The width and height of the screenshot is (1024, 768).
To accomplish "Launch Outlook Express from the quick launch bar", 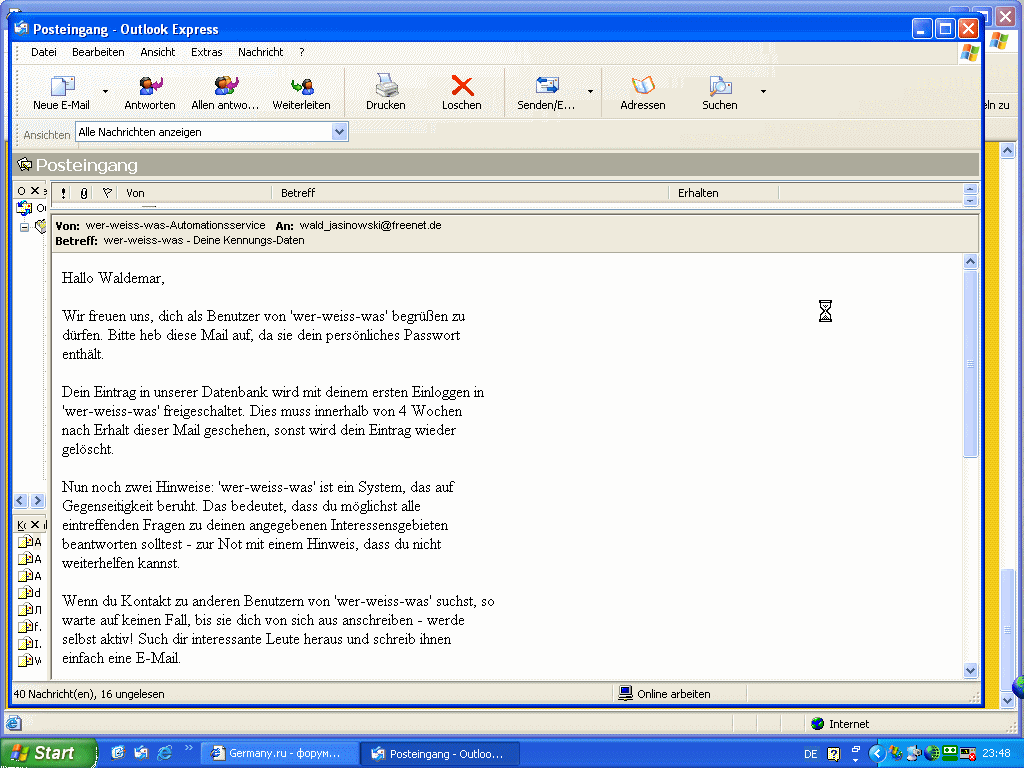I will coord(141,753).
